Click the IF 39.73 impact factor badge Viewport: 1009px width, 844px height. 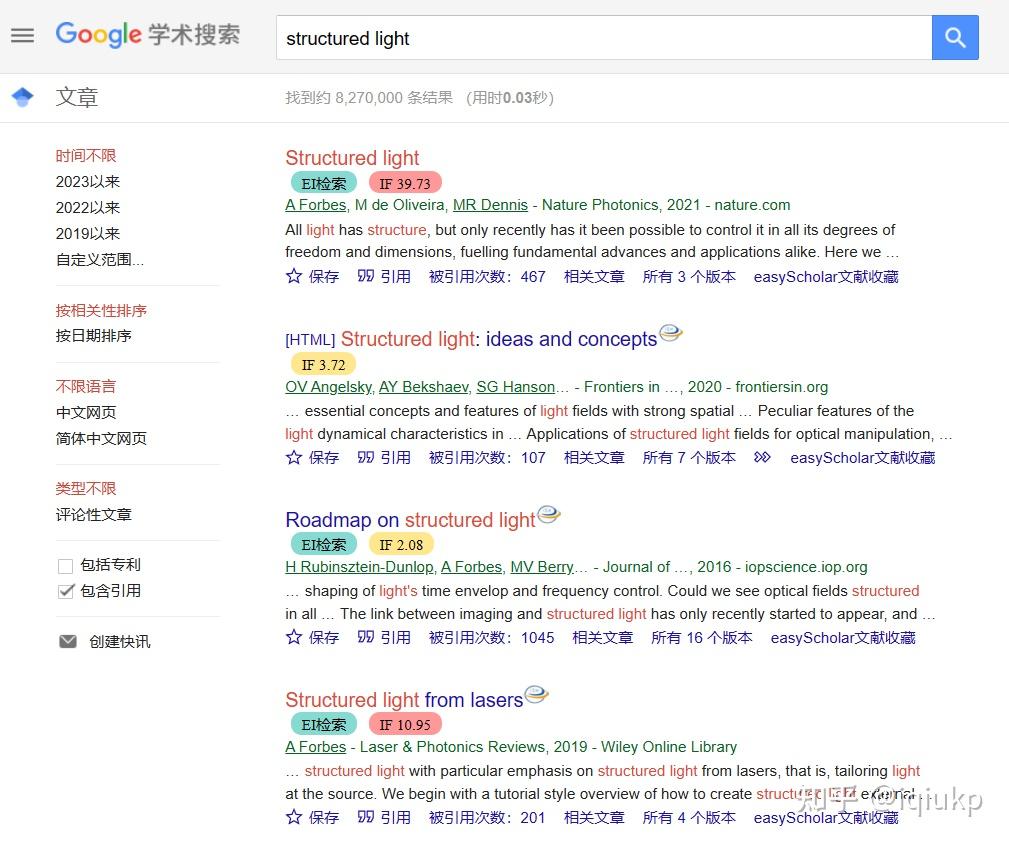tap(404, 183)
